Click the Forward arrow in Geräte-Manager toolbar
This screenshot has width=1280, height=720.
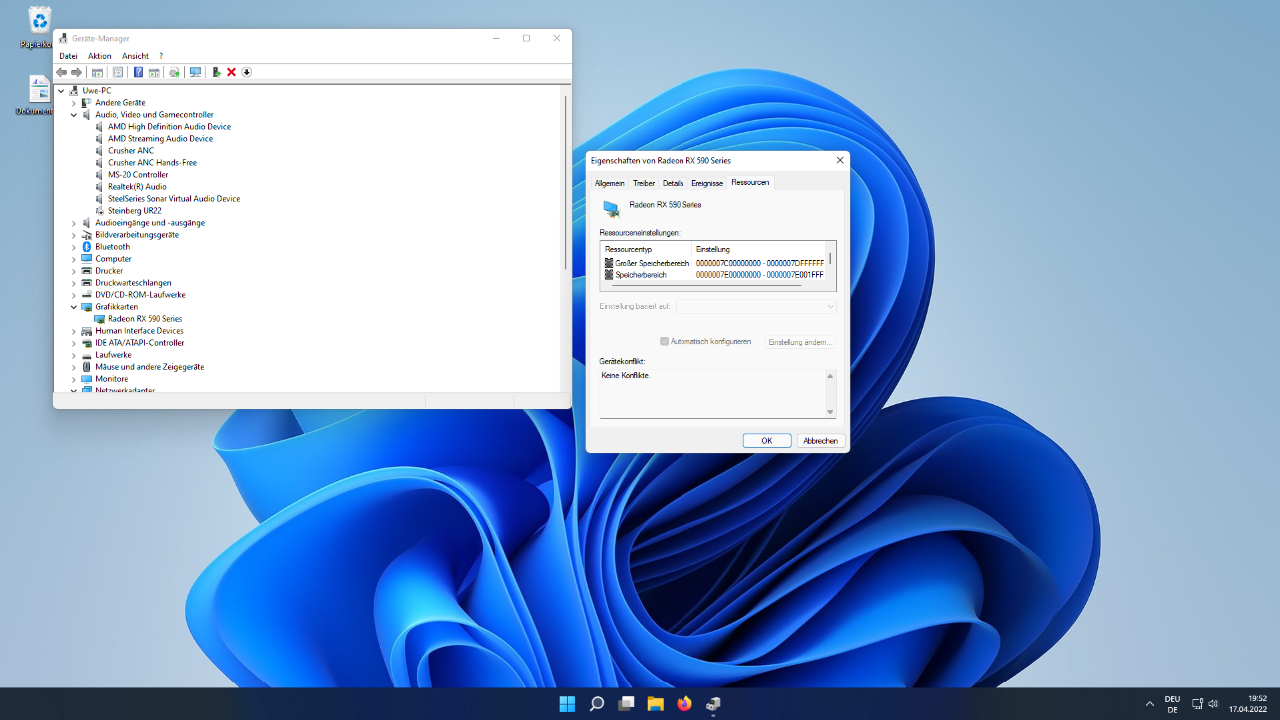click(x=76, y=72)
